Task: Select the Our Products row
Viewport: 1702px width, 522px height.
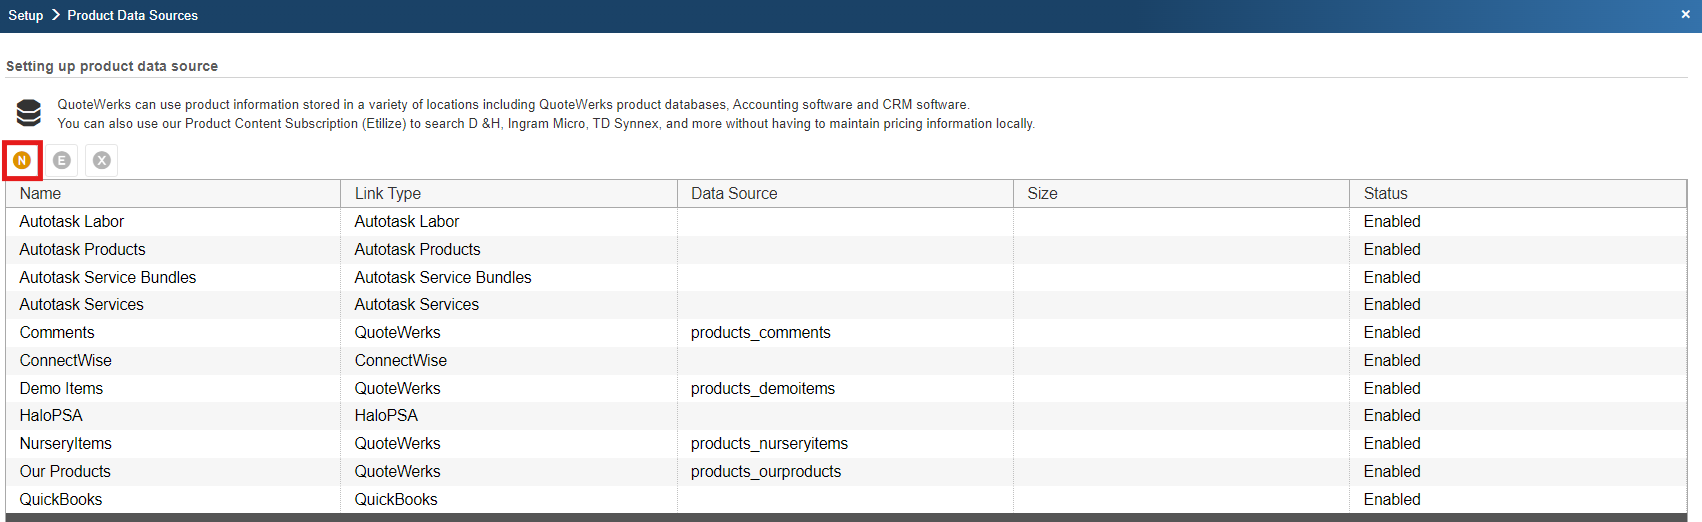Action: pyautogui.click(x=65, y=471)
